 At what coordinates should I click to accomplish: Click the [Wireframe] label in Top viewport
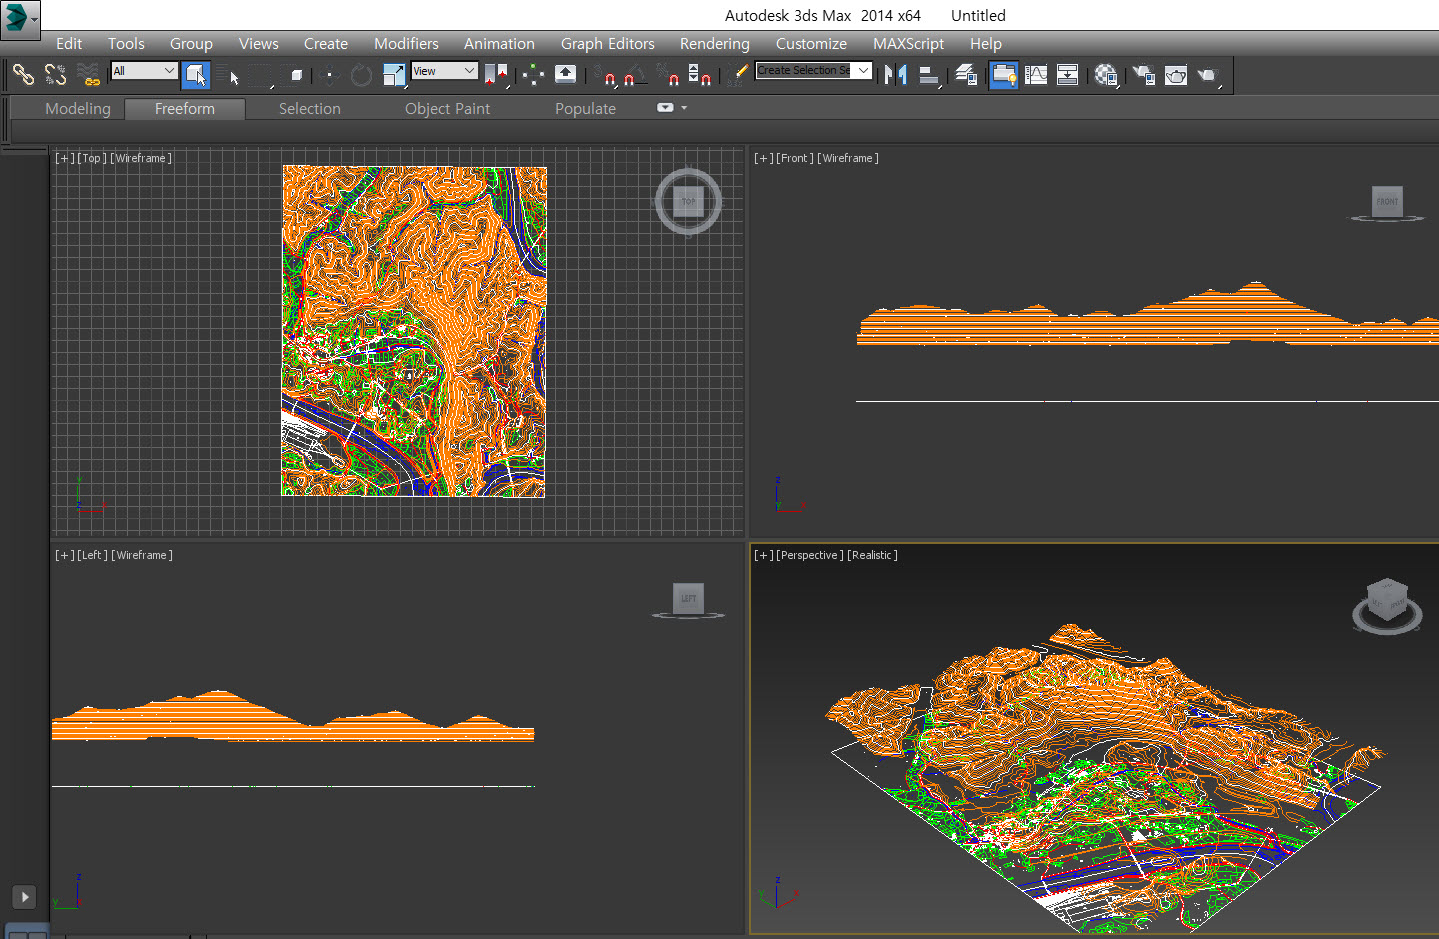(141, 158)
